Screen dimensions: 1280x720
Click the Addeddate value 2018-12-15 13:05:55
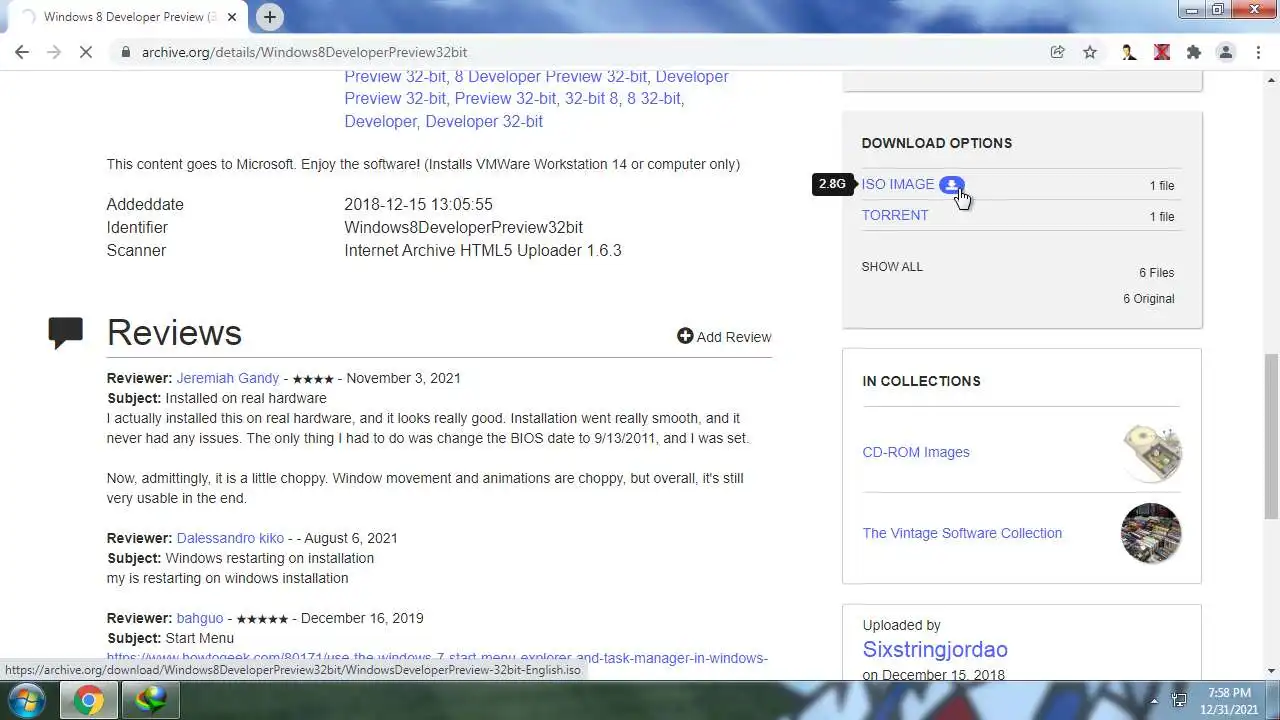pos(419,204)
